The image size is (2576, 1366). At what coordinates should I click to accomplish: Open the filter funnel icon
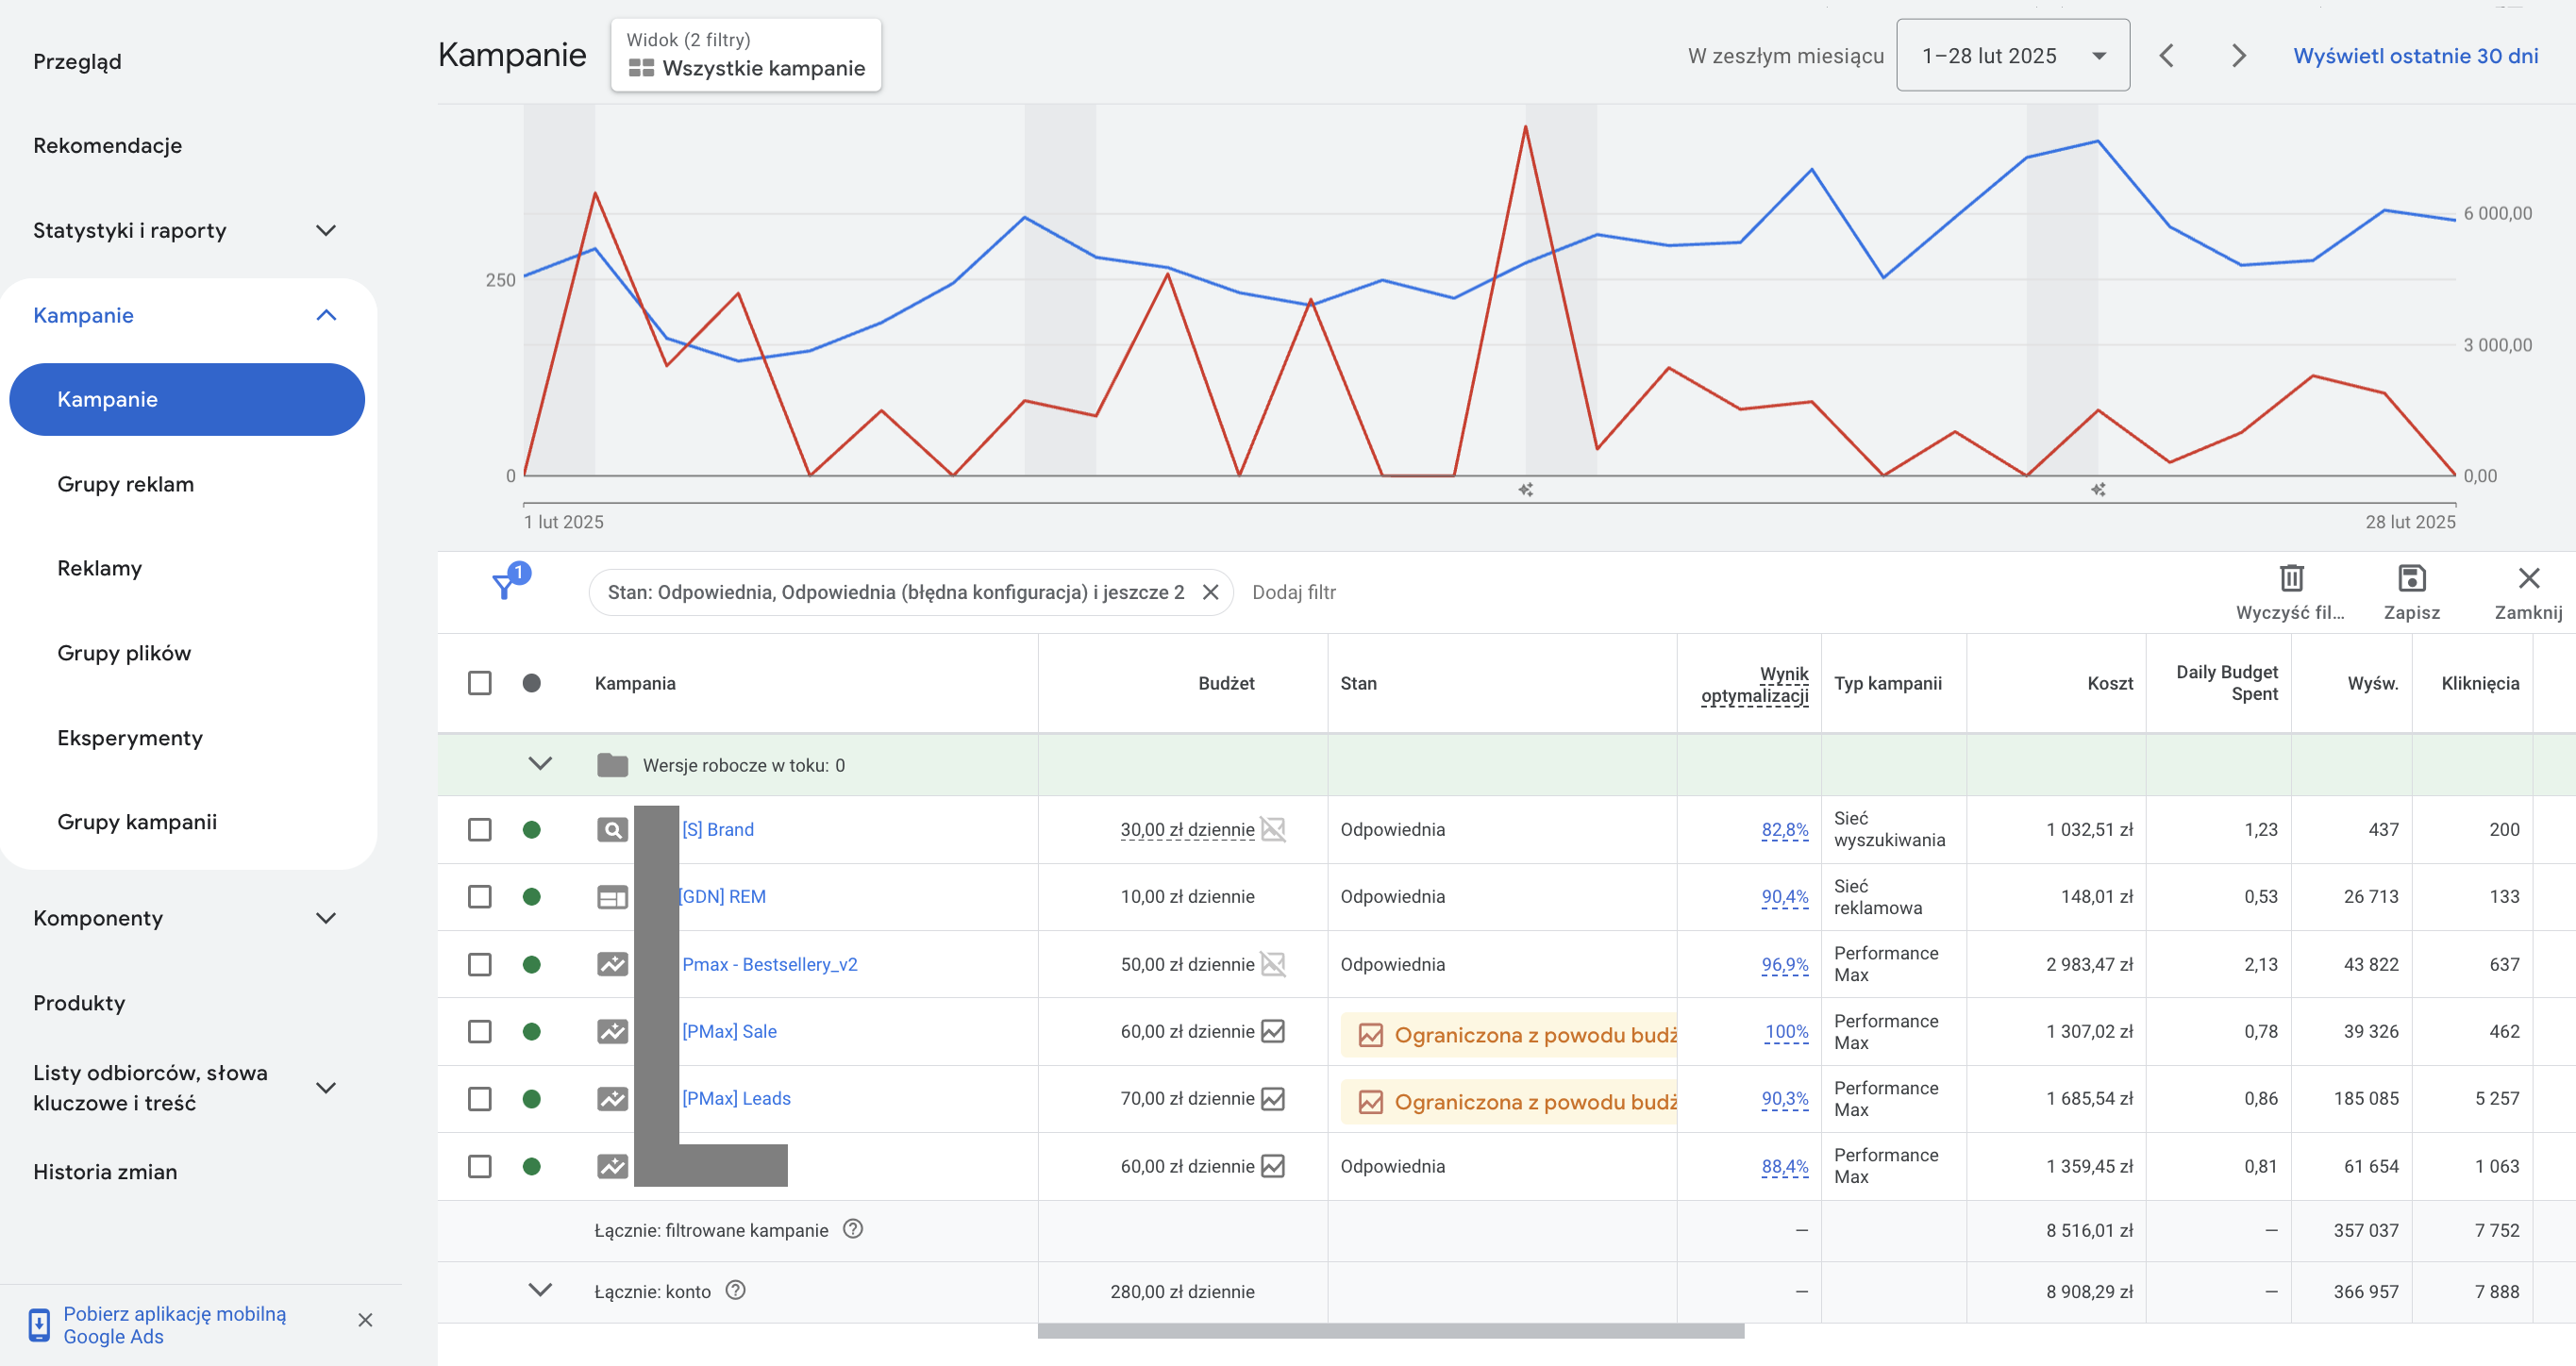point(505,586)
